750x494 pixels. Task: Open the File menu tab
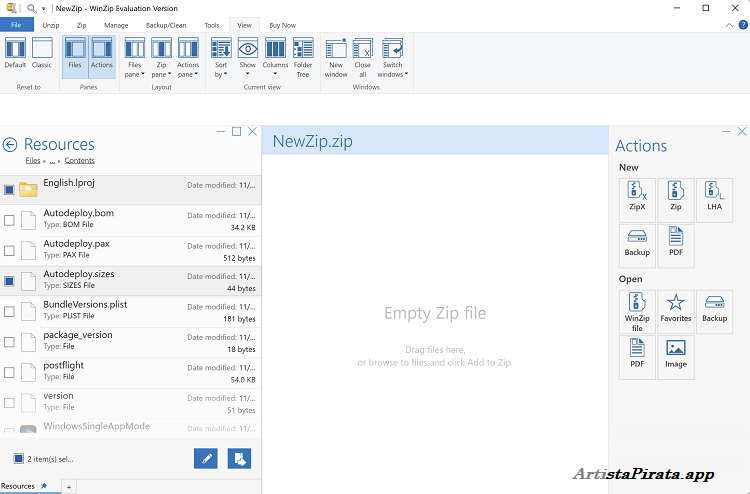(16, 24)
